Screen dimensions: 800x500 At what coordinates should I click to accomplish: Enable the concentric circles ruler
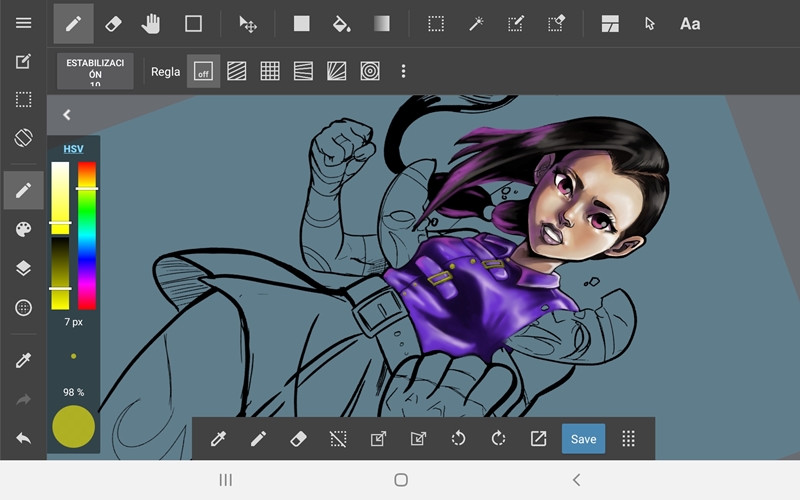point(370,71)
